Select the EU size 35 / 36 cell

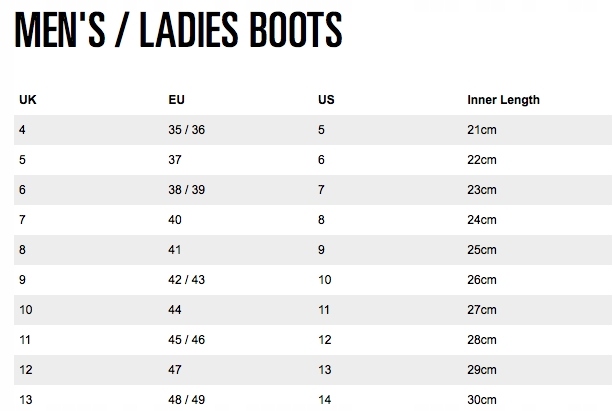coord(186,130)
